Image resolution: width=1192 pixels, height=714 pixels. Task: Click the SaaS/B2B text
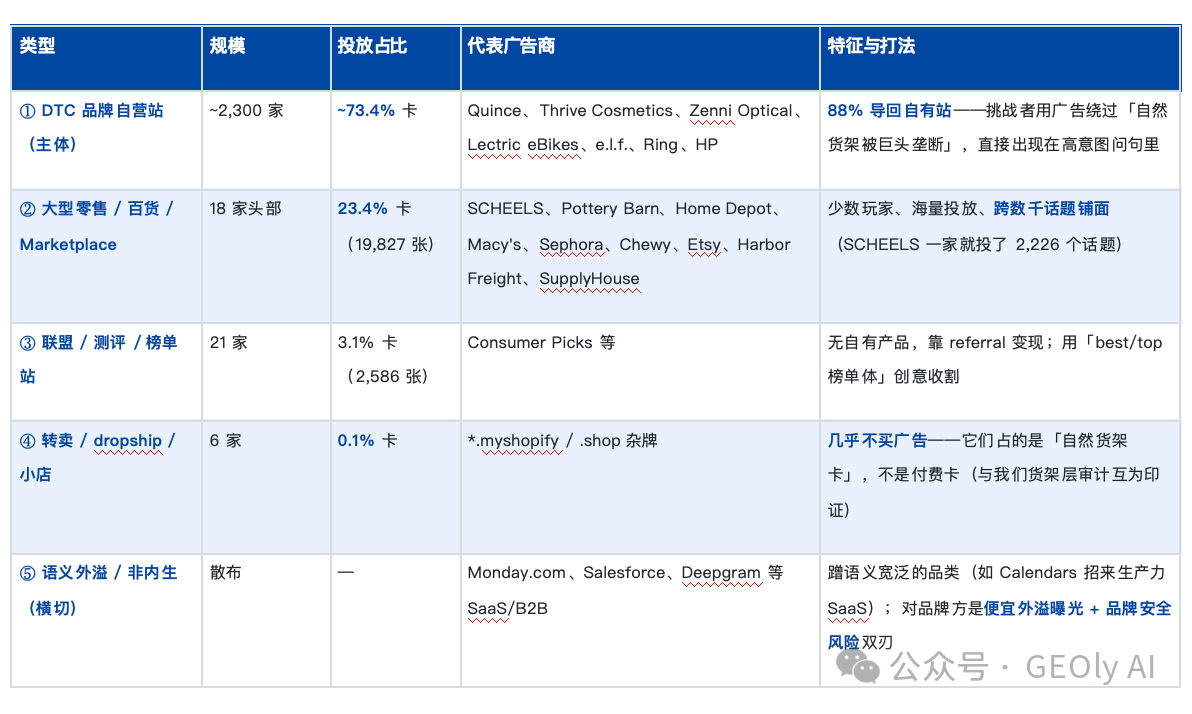(507, 608)
